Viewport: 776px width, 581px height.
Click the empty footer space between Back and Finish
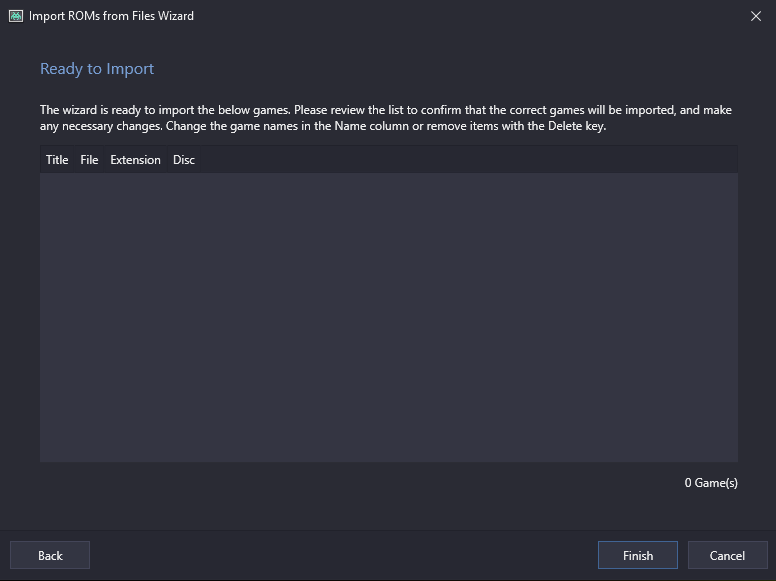point(344,555)
